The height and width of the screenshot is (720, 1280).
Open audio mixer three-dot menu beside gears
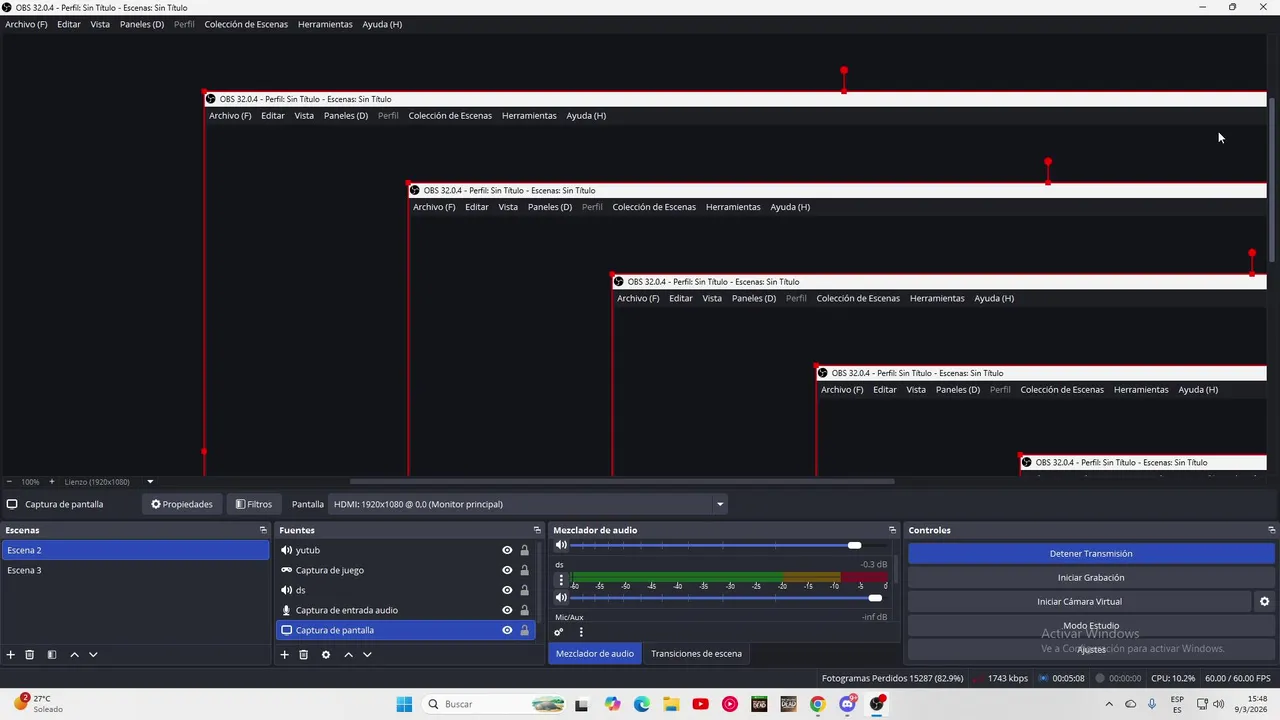point(581,632)
